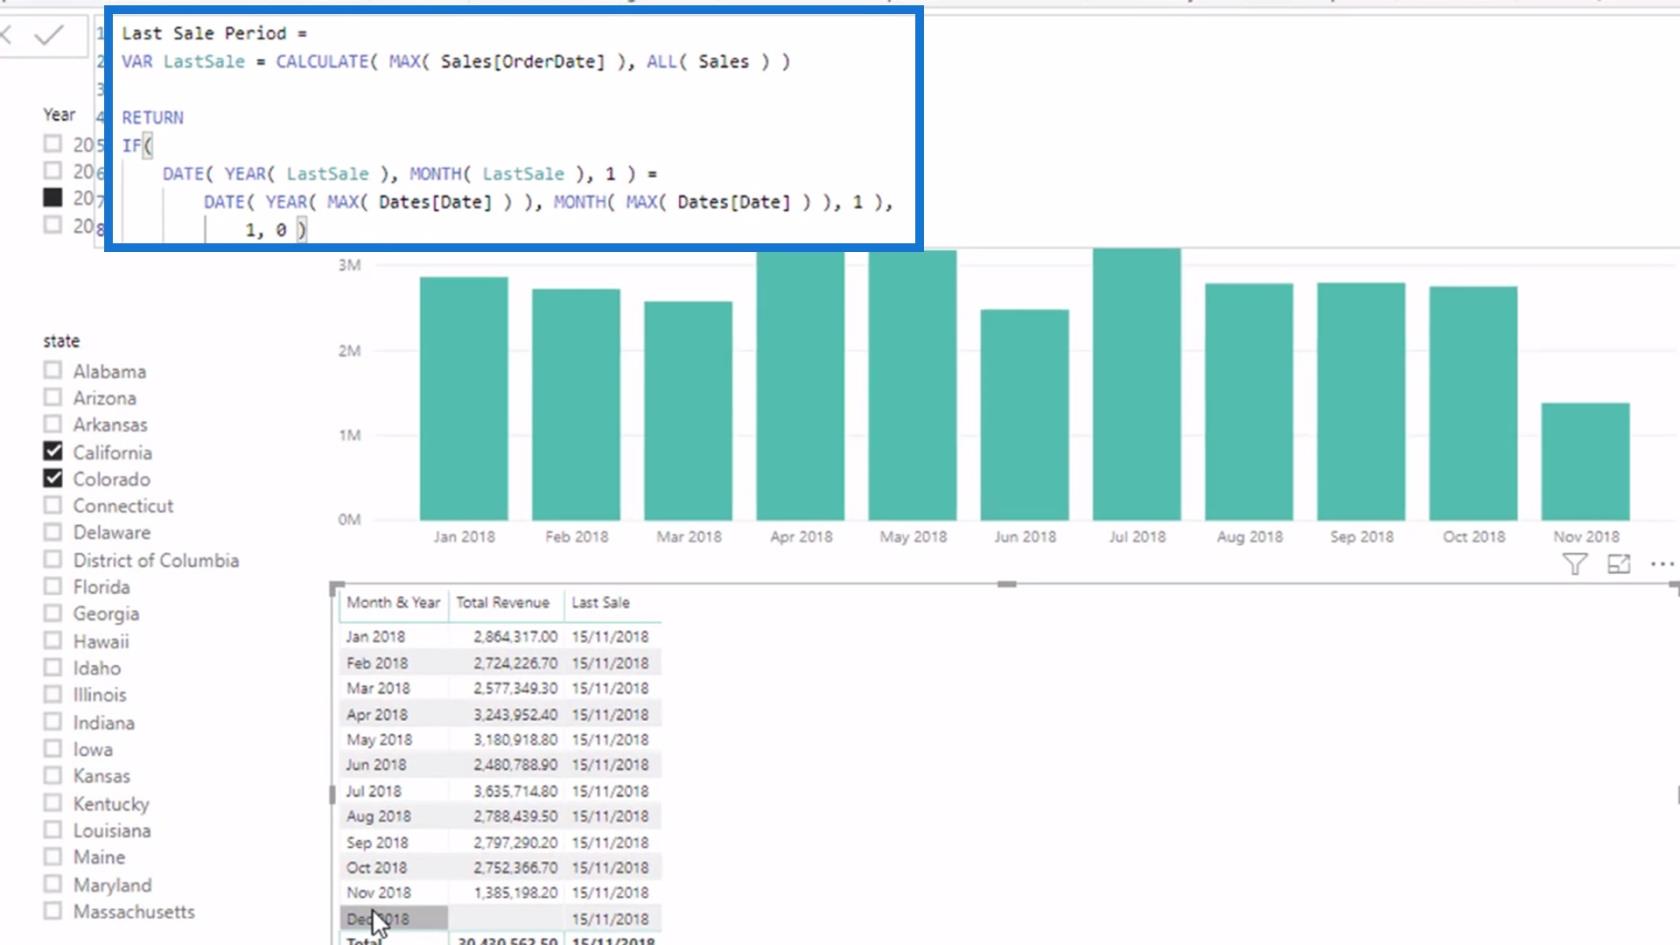Check the Connecticut state checkbox
This screenshot has width=1680, height=945.
53,505
